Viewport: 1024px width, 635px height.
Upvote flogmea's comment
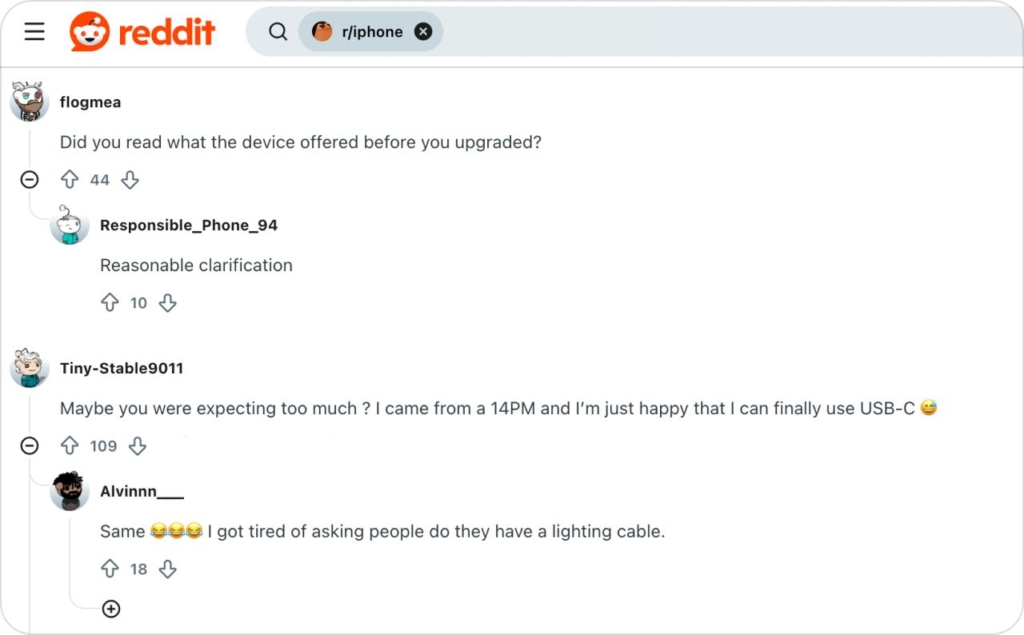pyautogui.click(x=70, y=180)
